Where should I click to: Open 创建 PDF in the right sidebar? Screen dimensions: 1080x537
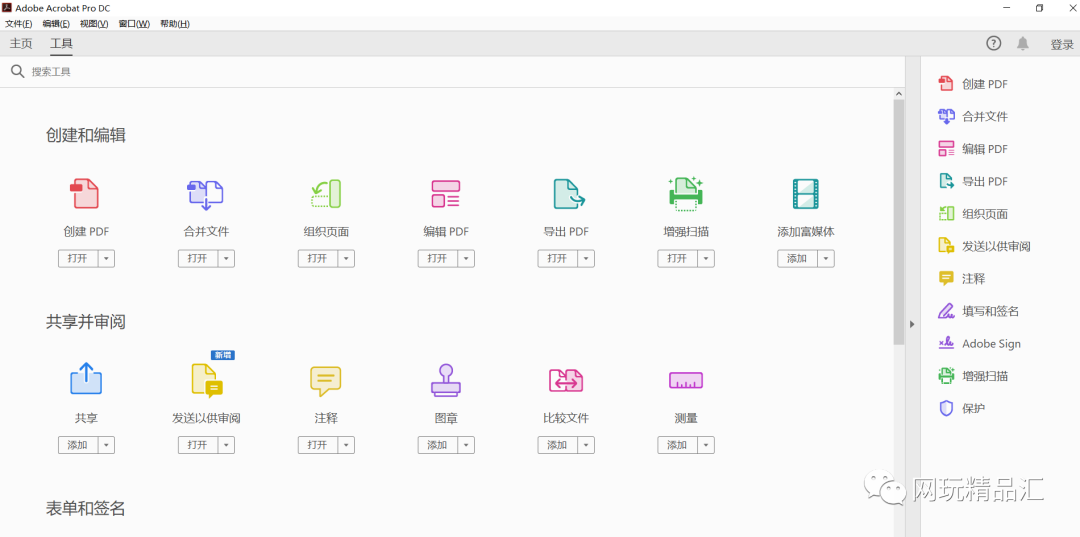973,84
